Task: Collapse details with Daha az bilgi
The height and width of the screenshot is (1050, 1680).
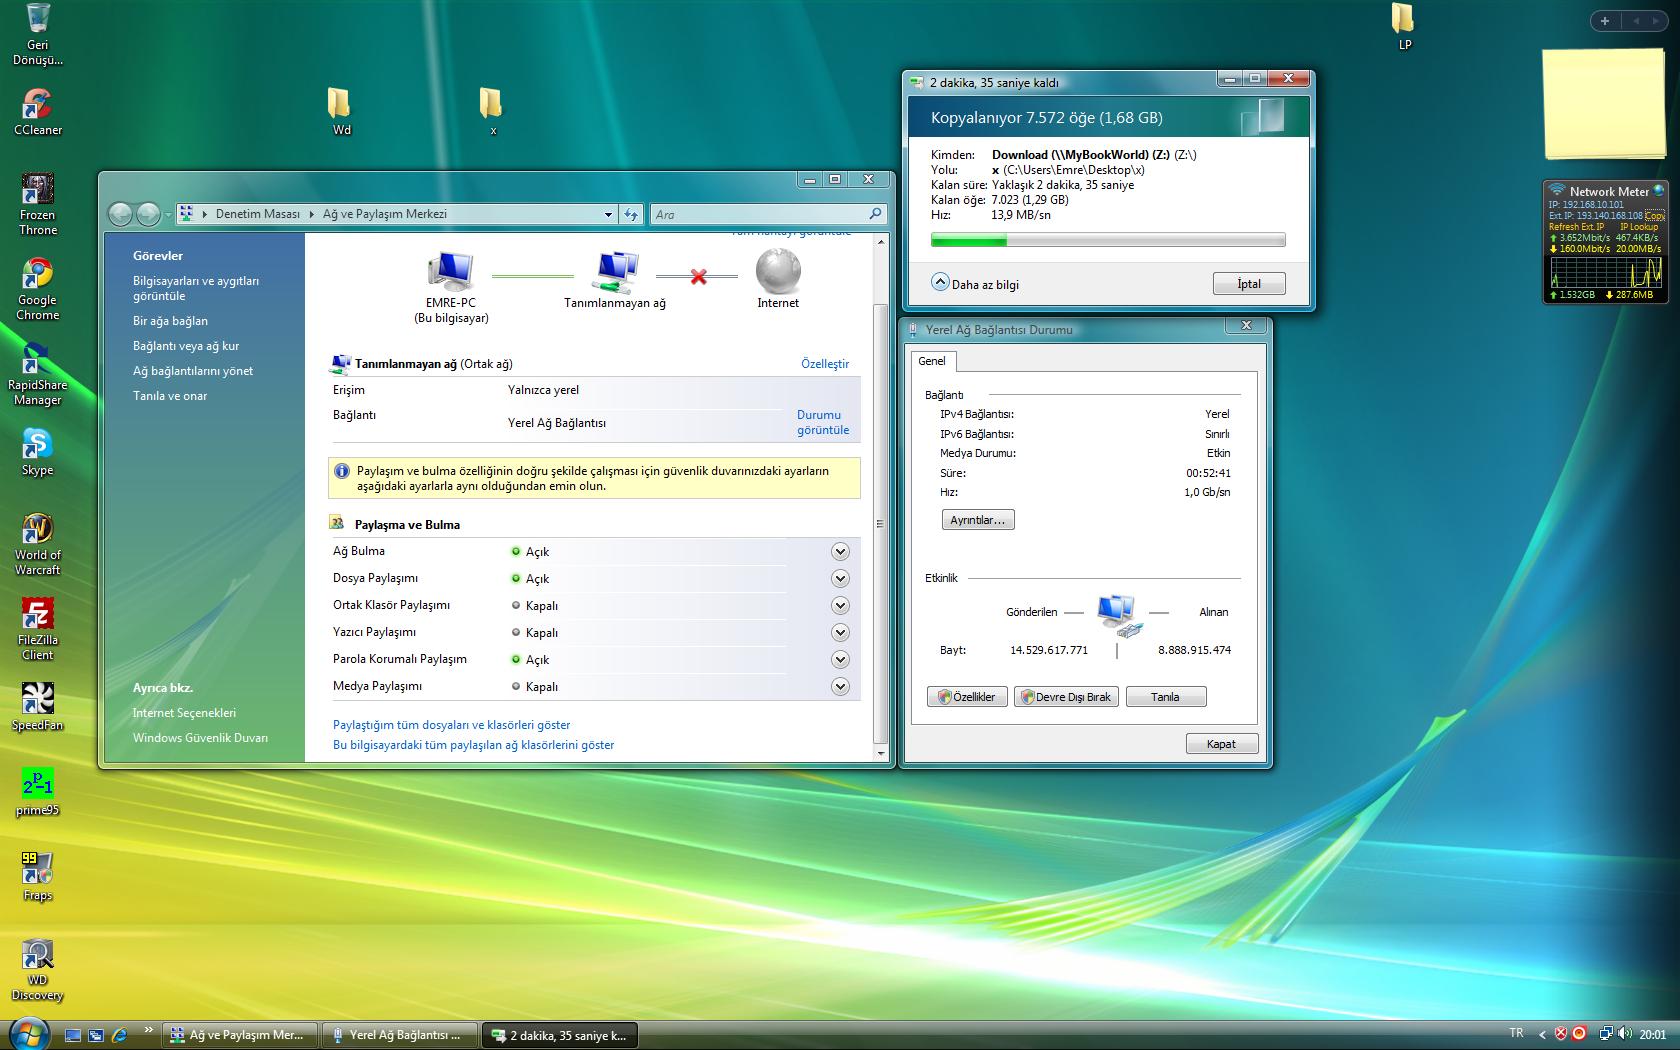Action: [975, 284]
